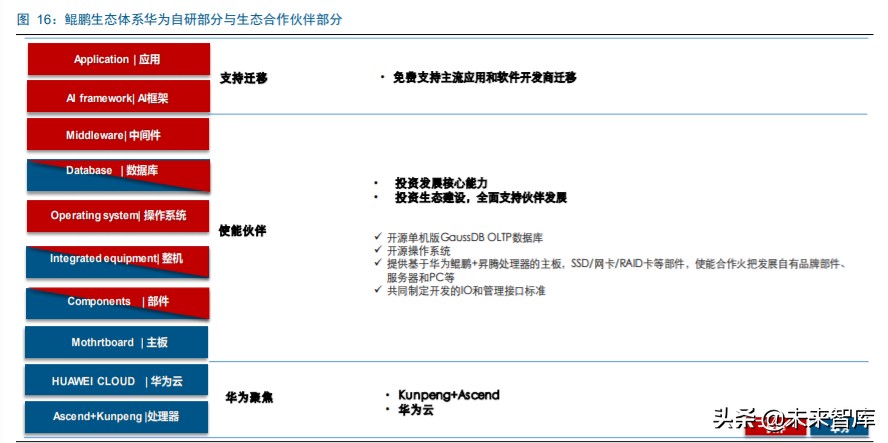This screenshot has width=888, height=443.
Task: Click the HUAWEI CLOUD | 华为云 block
Action: [116, 381]
